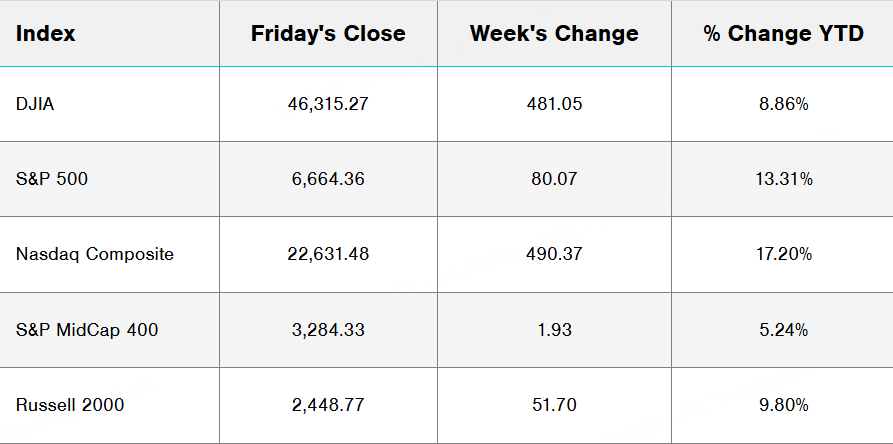Select MidCap 400 YTD value 5.24%
The image size is (893, 444).
(x=784, y=329)
